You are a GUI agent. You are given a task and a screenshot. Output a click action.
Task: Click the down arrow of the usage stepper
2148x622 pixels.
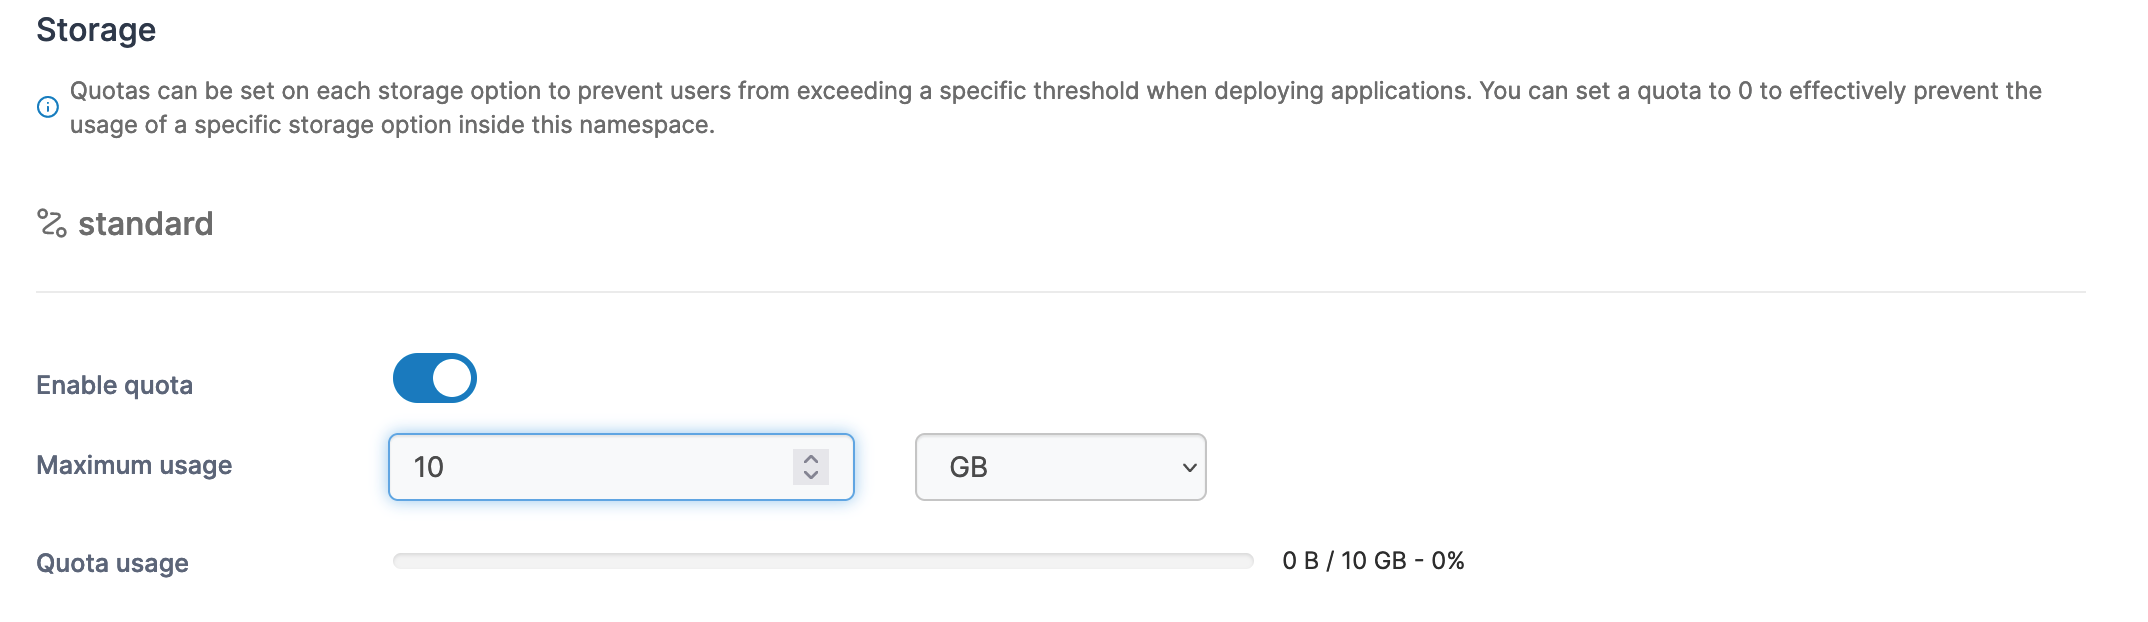click(810, 476)
